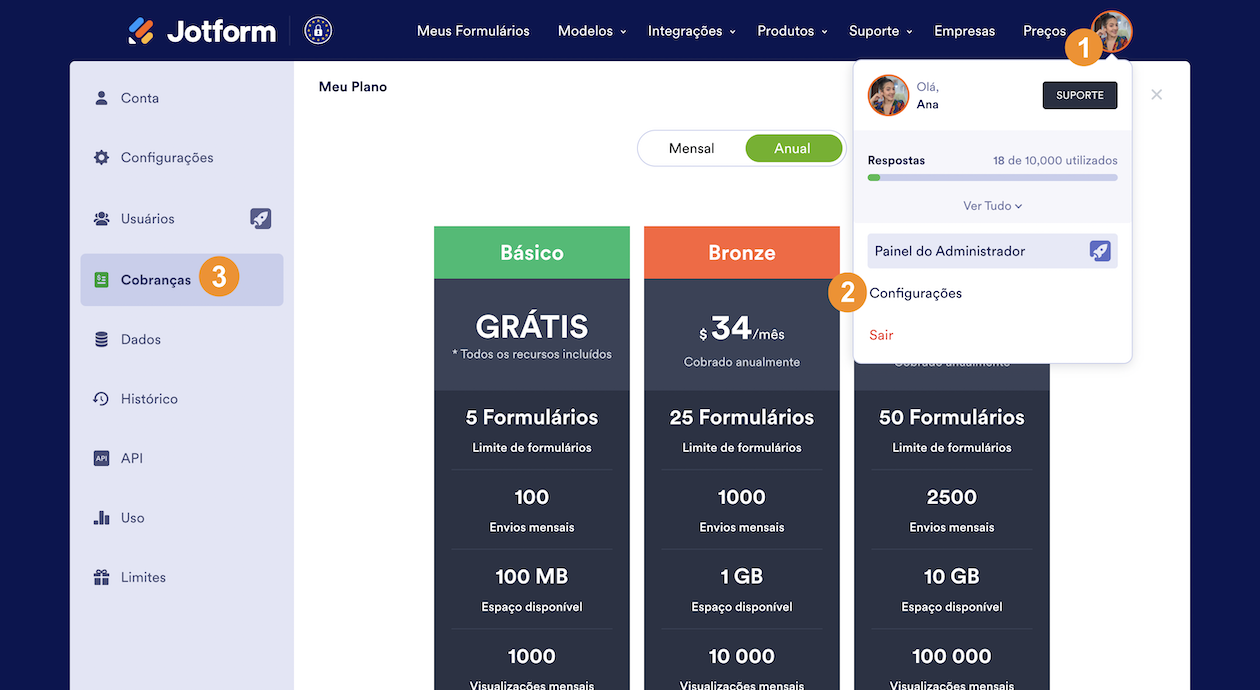Click Ana's profile picture in the dropdown panel

pyautogui.click(x=888, y=95)
